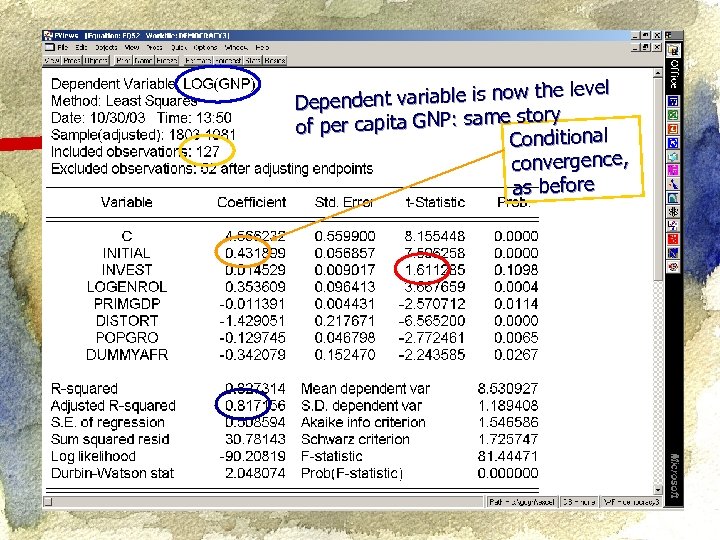
Task: Click the View button on equation toolbar
Action: click(x=52, y=60)
